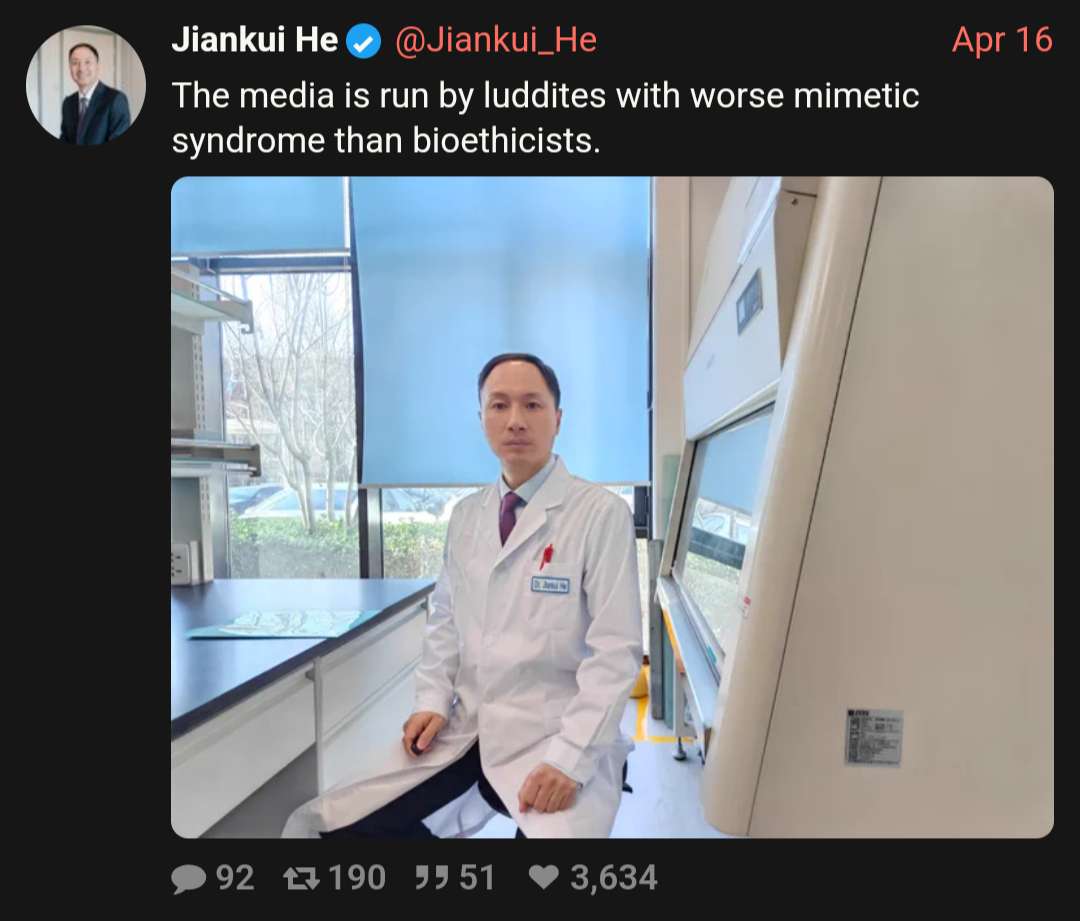This screenshot has height=921, width=1080.
Task: Select the tweet text about luddites
Action: (x=545, y=118)
